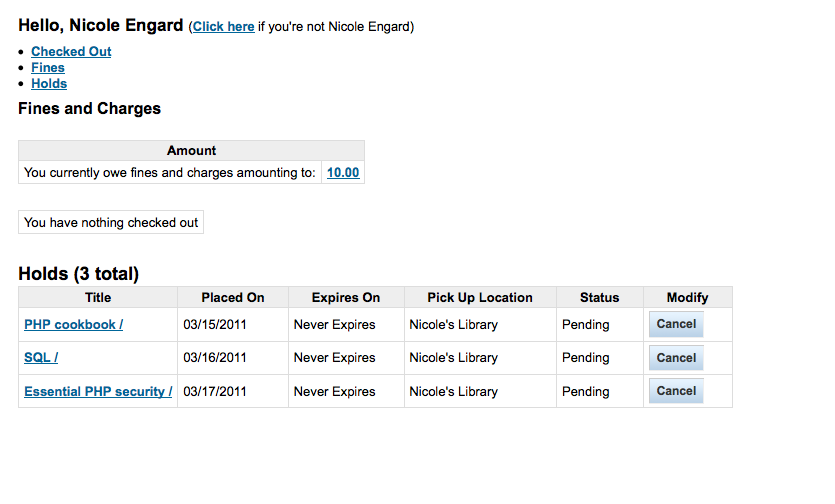Open the PHP cookbook title link
The height and width of the screenshot is (504, 835).
click(x=73, y=325)
